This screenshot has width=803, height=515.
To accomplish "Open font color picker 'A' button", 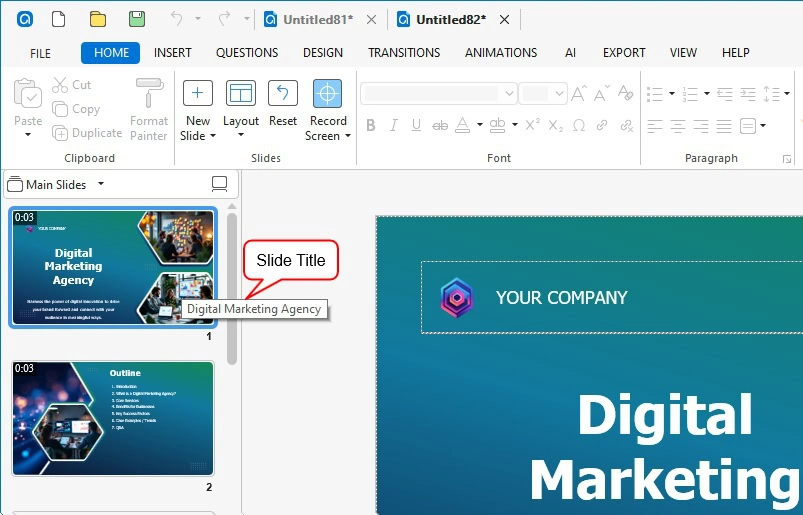I will tap(462, 126).
